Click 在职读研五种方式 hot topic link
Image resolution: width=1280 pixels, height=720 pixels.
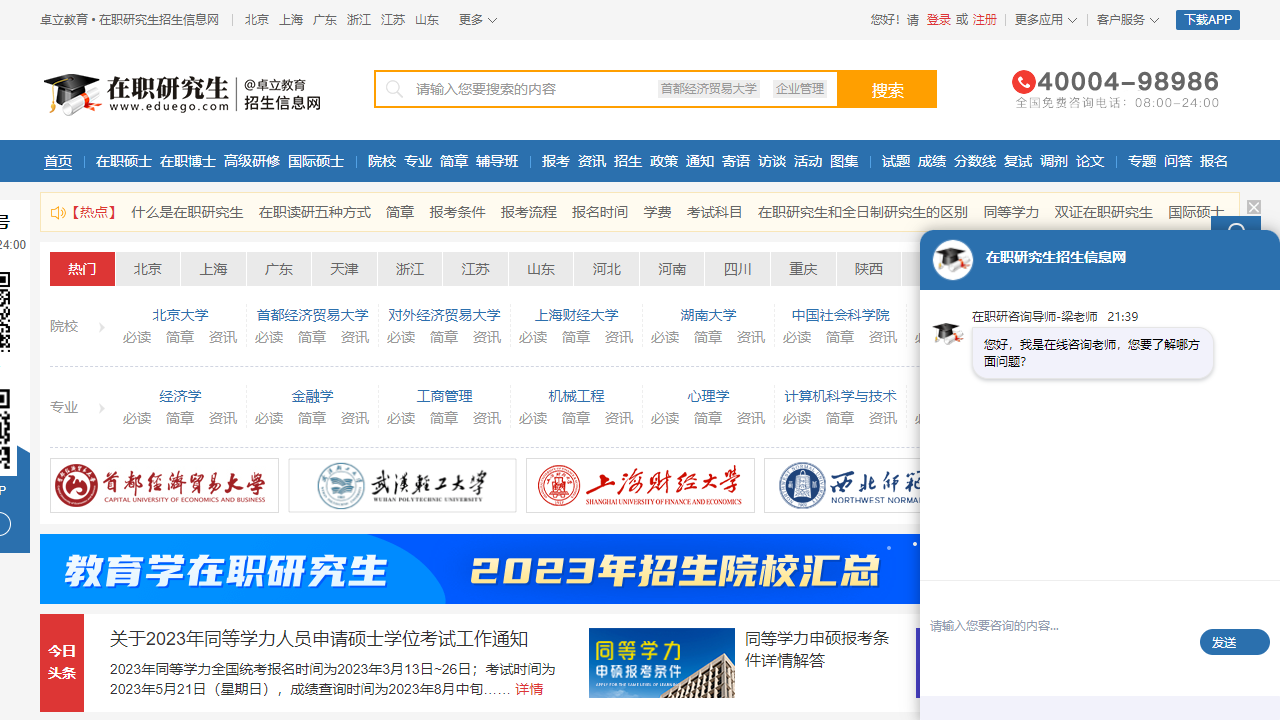coord(315,213)
